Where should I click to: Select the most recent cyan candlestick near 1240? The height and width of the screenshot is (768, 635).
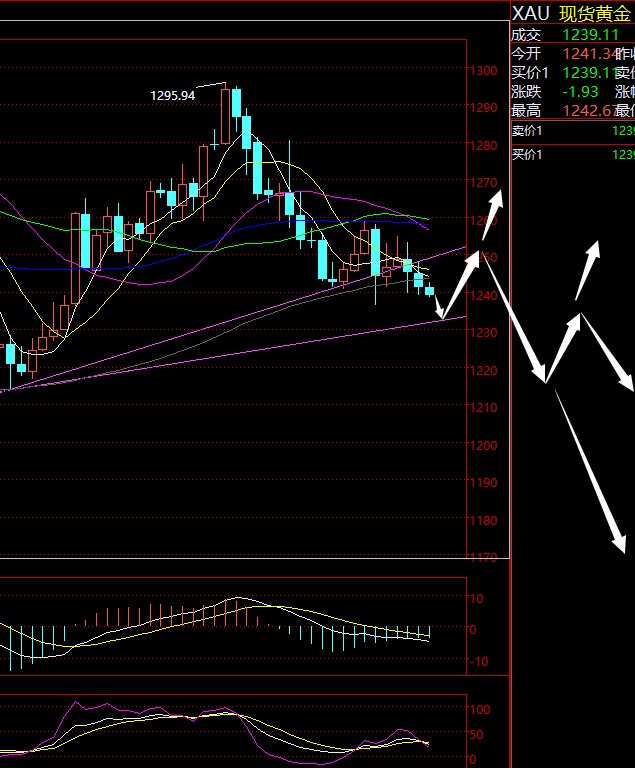pyautogui.click(x=429, y=290)
